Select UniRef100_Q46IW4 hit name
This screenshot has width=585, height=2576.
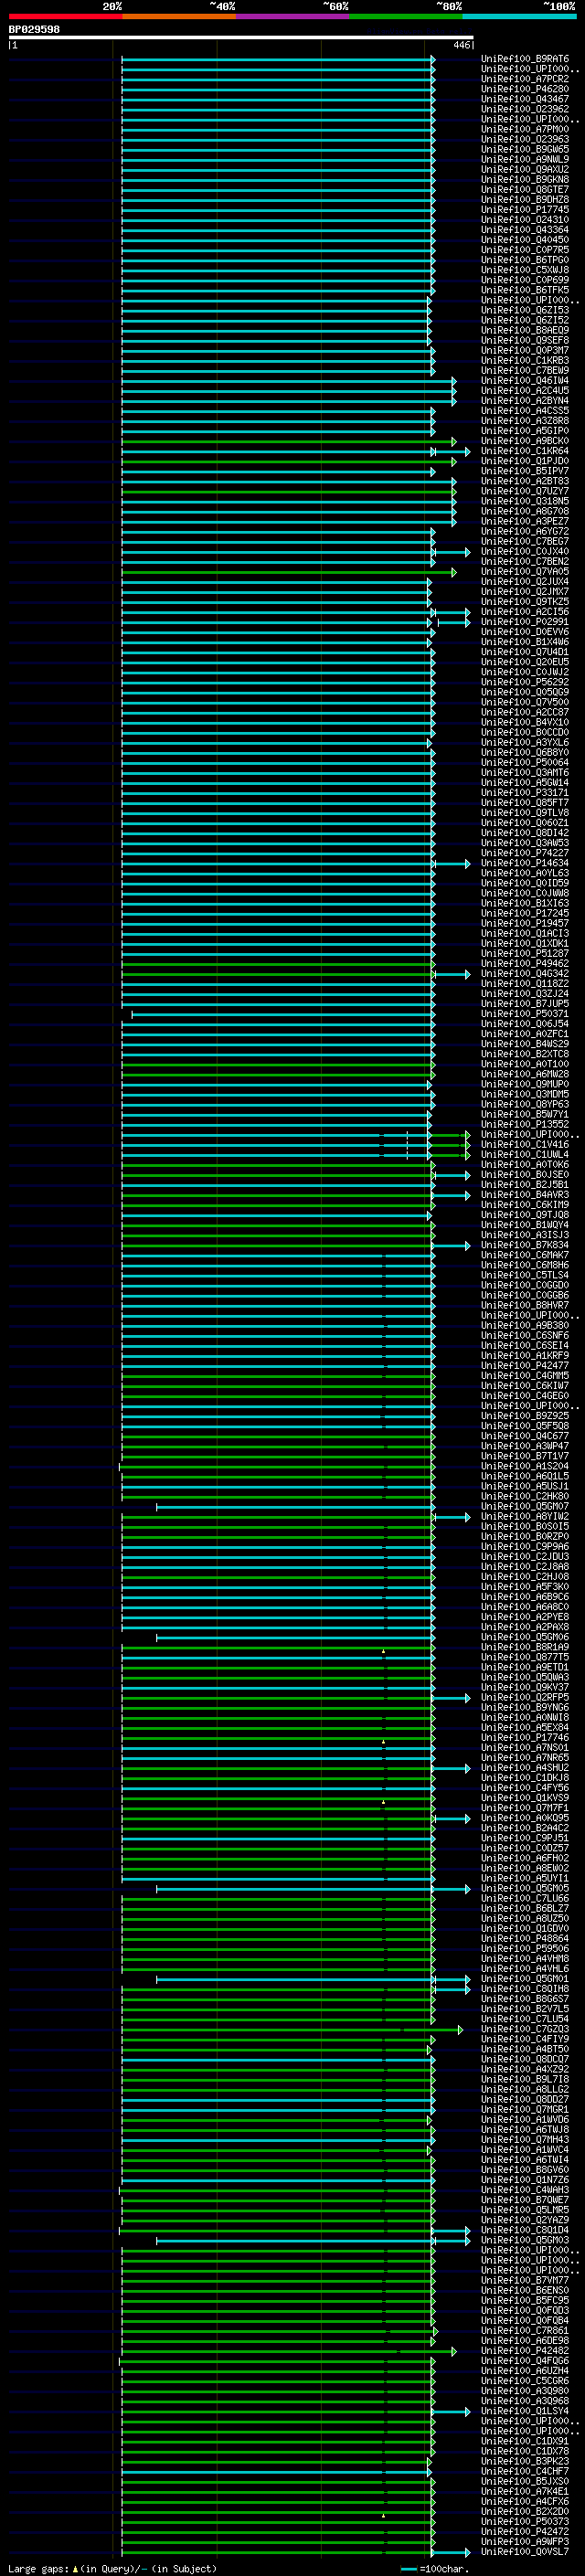tap(525, 381)
